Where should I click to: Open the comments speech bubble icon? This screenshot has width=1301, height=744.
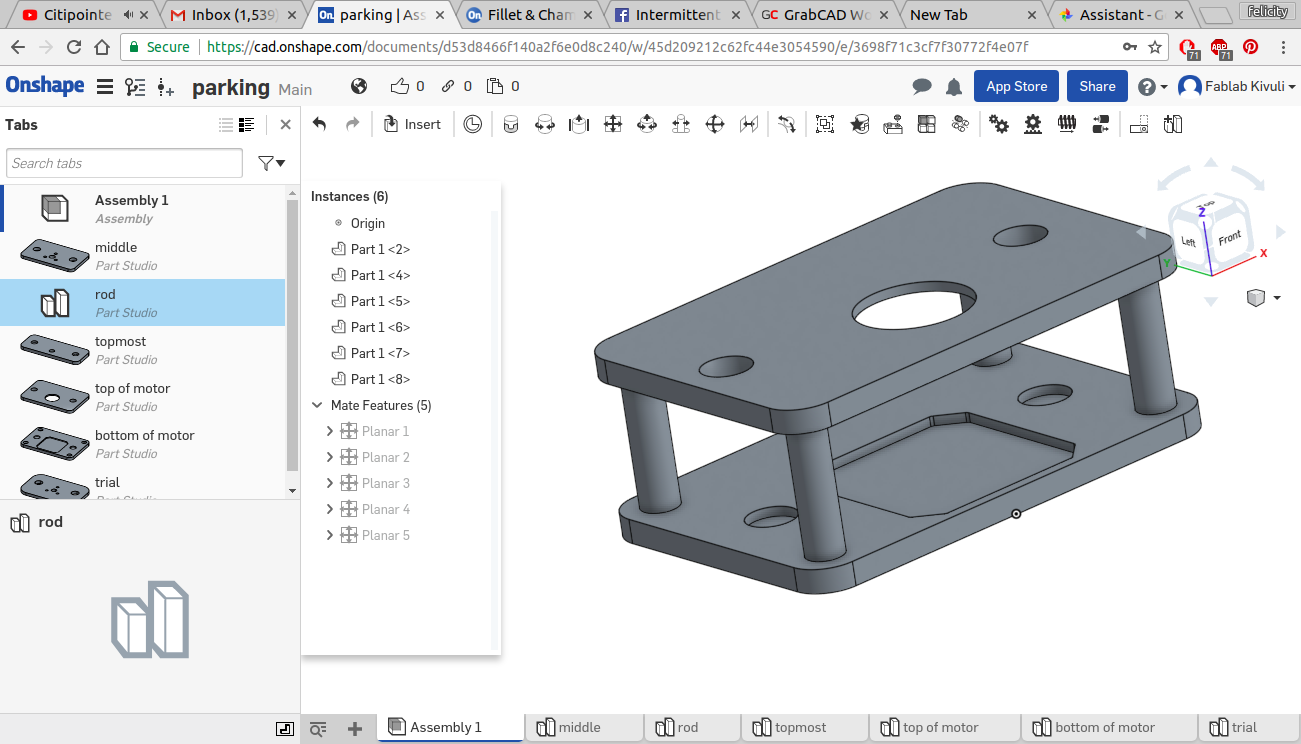pos(922,87)
